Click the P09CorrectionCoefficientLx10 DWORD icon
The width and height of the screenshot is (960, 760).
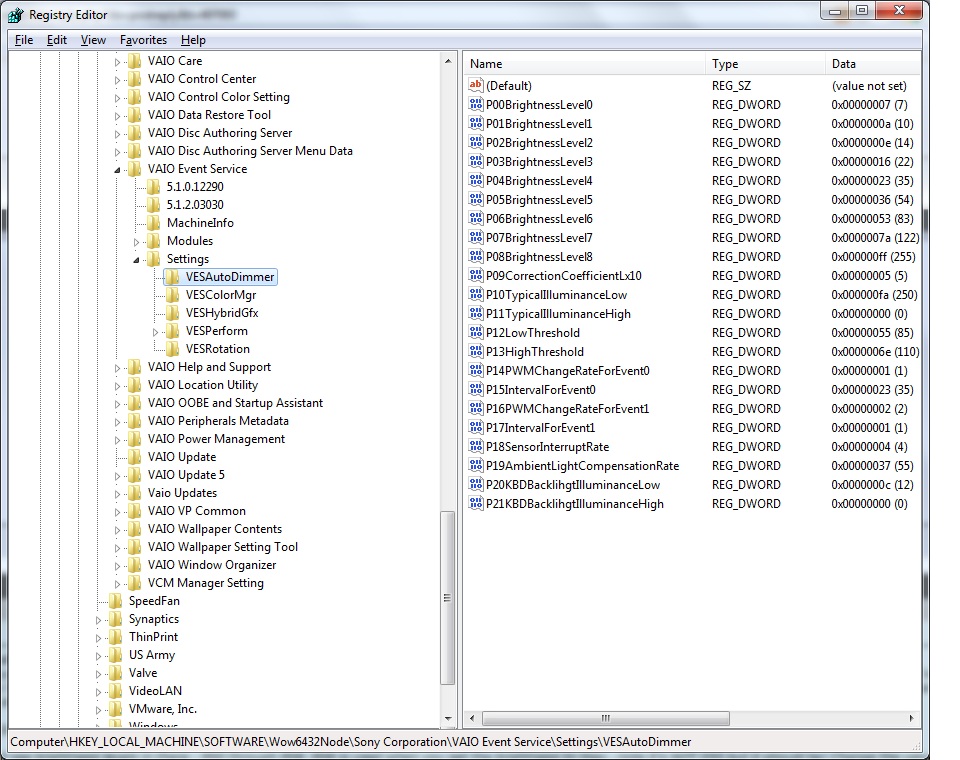coord(476,275)
